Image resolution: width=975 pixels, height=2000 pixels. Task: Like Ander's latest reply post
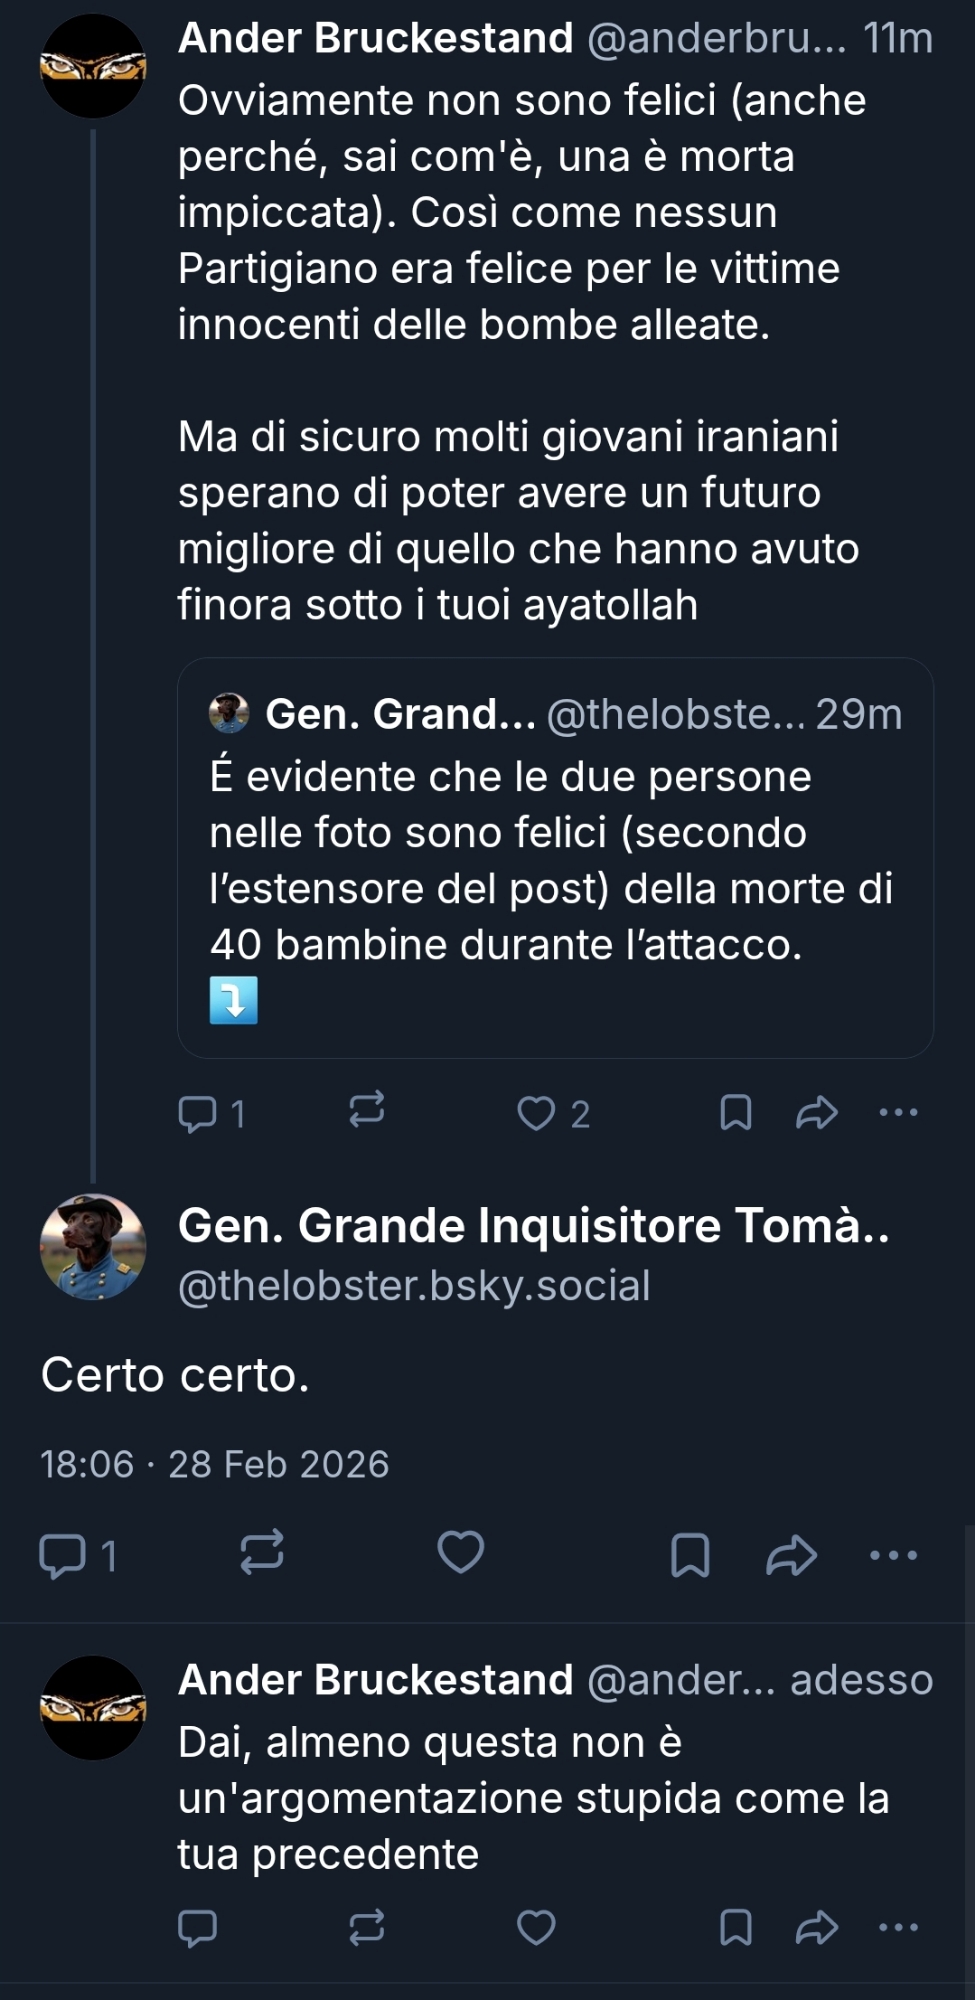[536, 1928]
